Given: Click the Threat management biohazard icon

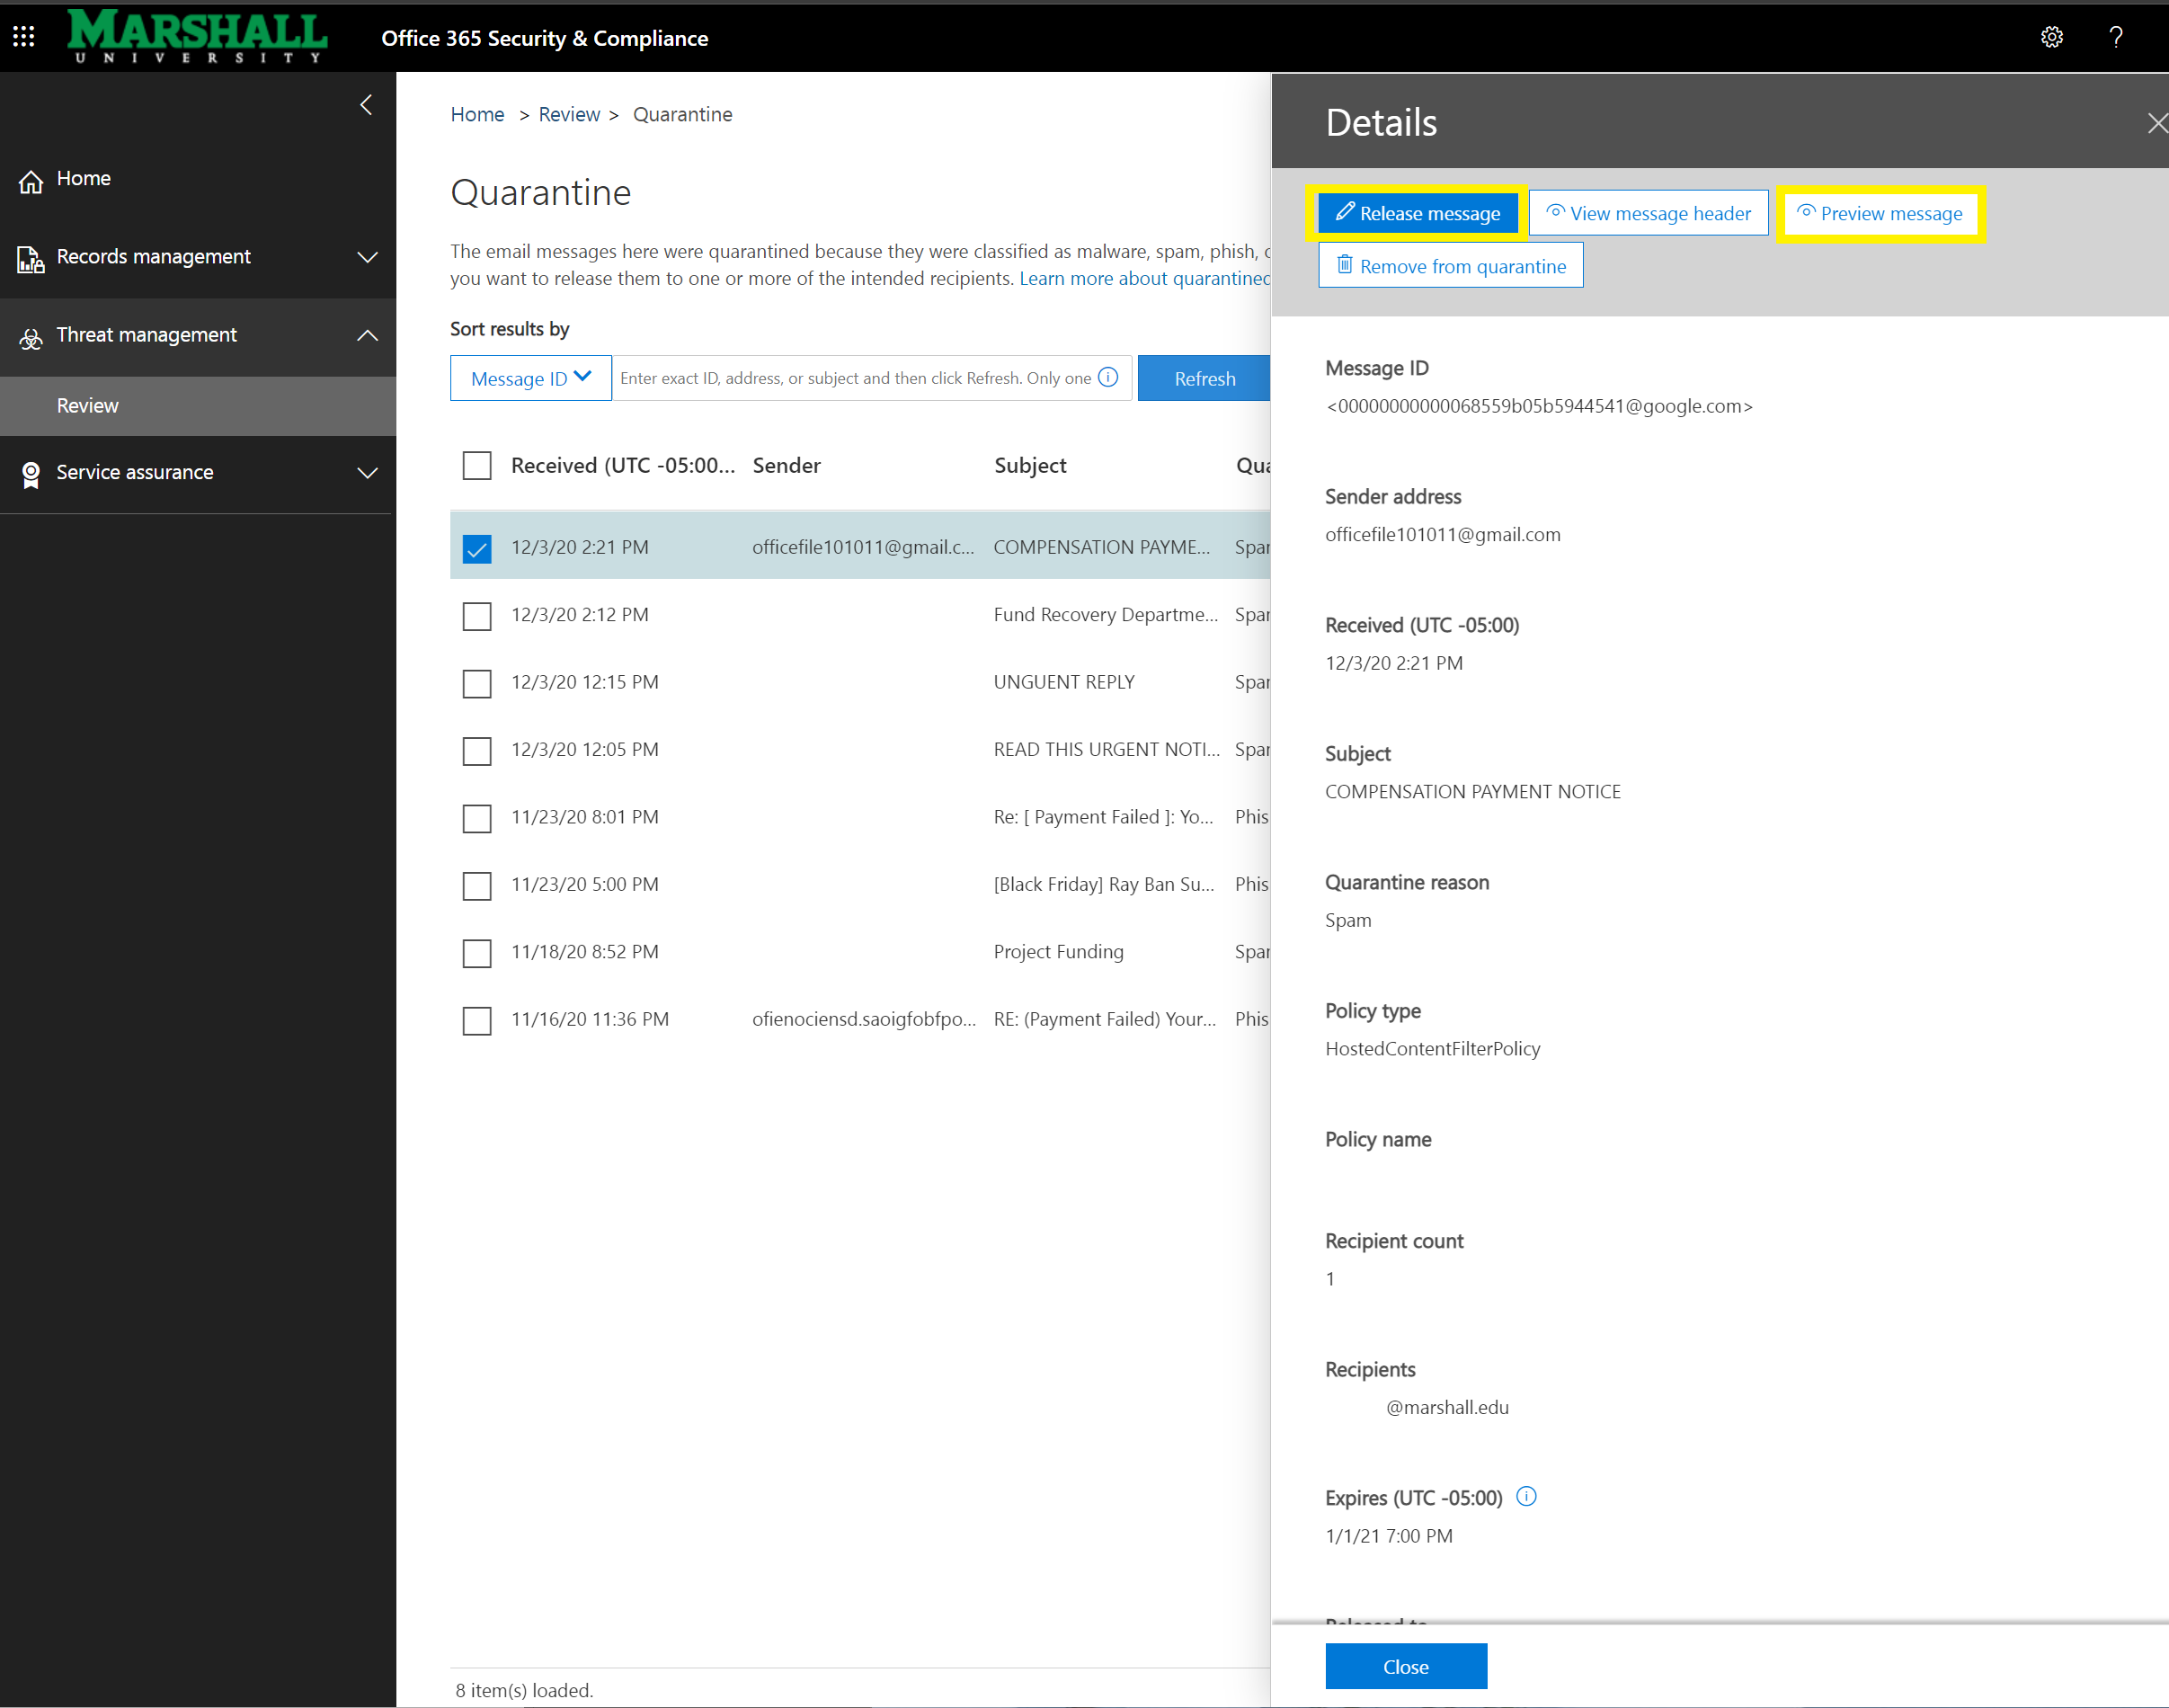Looking at the screenshot, I should (31, 338).
